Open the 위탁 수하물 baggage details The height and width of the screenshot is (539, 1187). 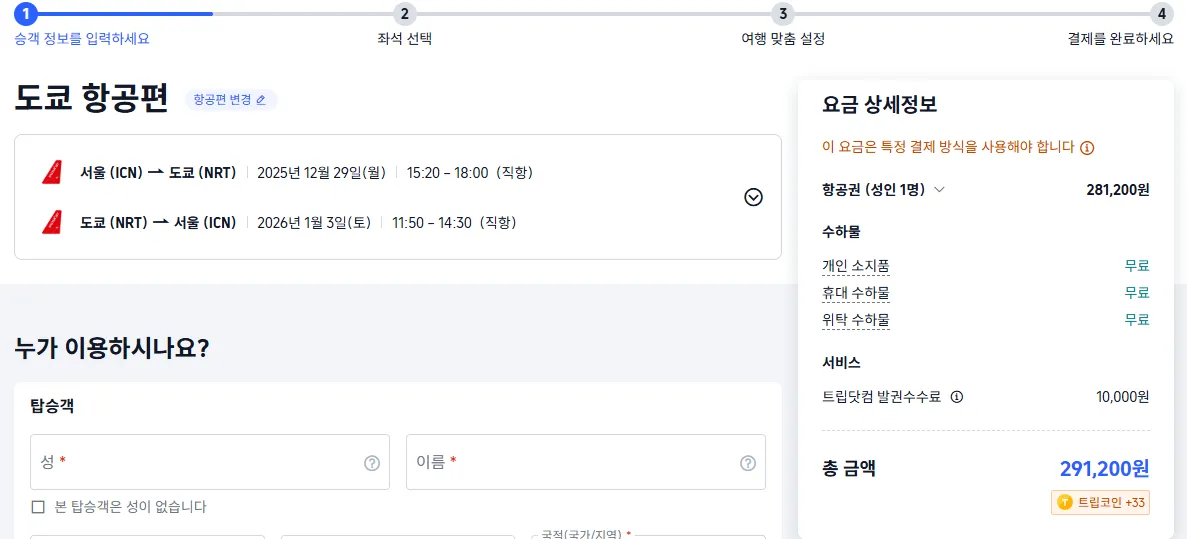pyautogui.click(x=855, y=320)
